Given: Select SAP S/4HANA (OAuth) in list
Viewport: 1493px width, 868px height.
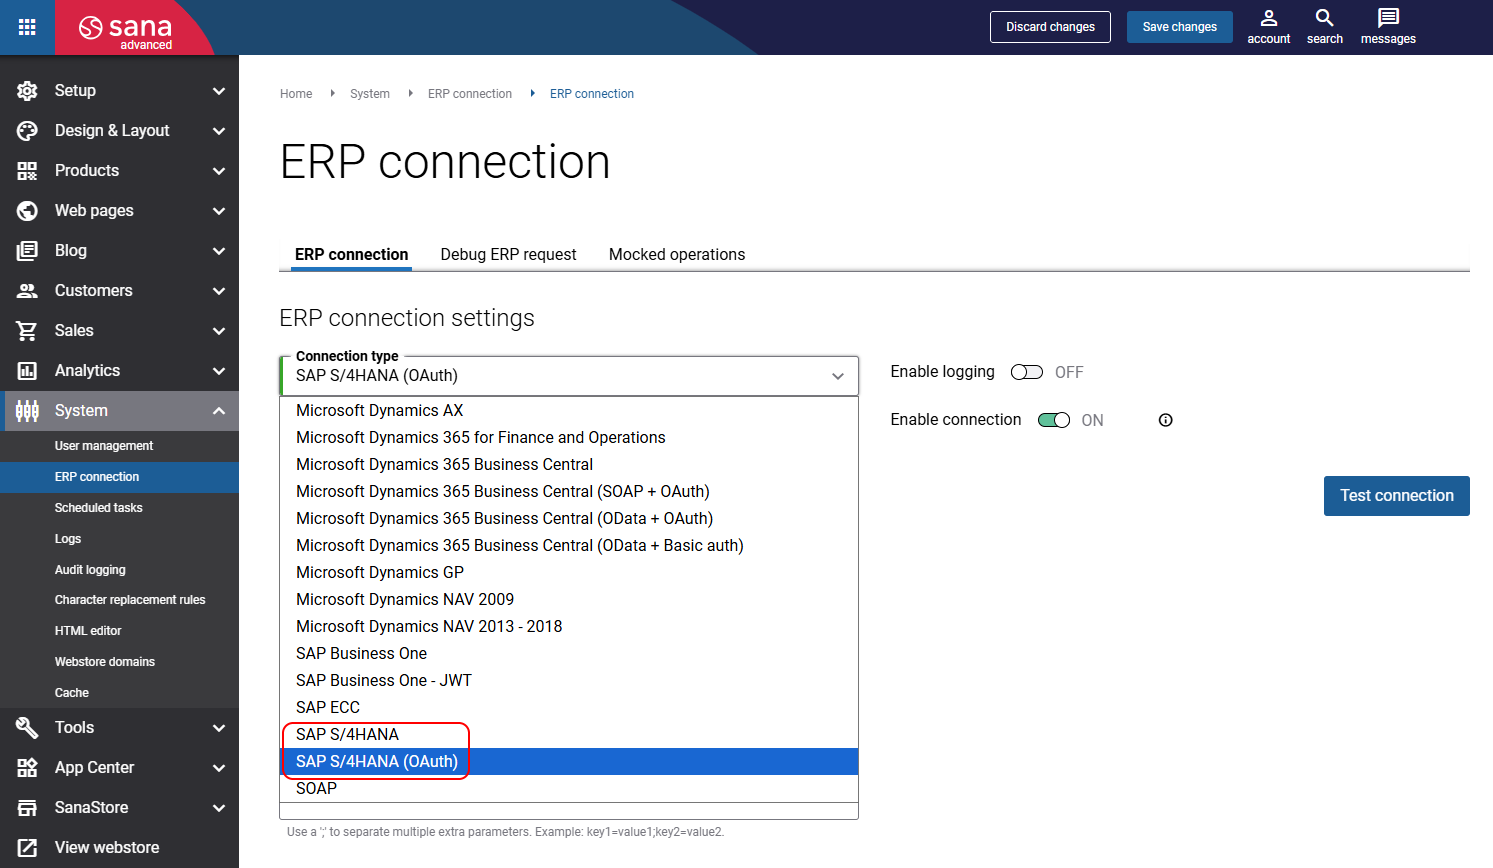Looking at the screenshot, I should [x=569, y=761].
